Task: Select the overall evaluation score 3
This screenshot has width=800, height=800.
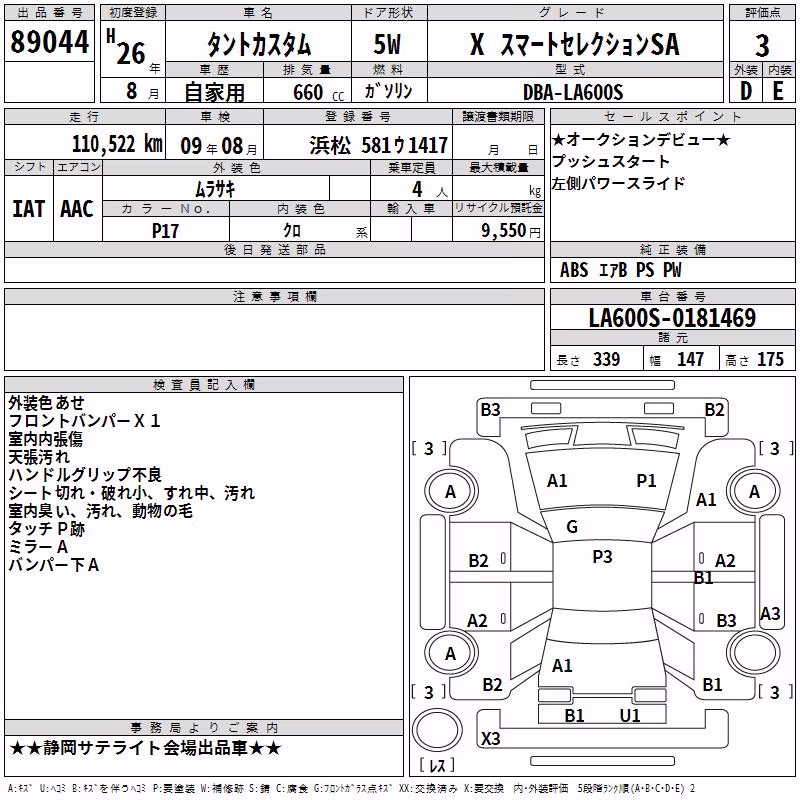Action: pyautogui.click(x=762, y=46)
